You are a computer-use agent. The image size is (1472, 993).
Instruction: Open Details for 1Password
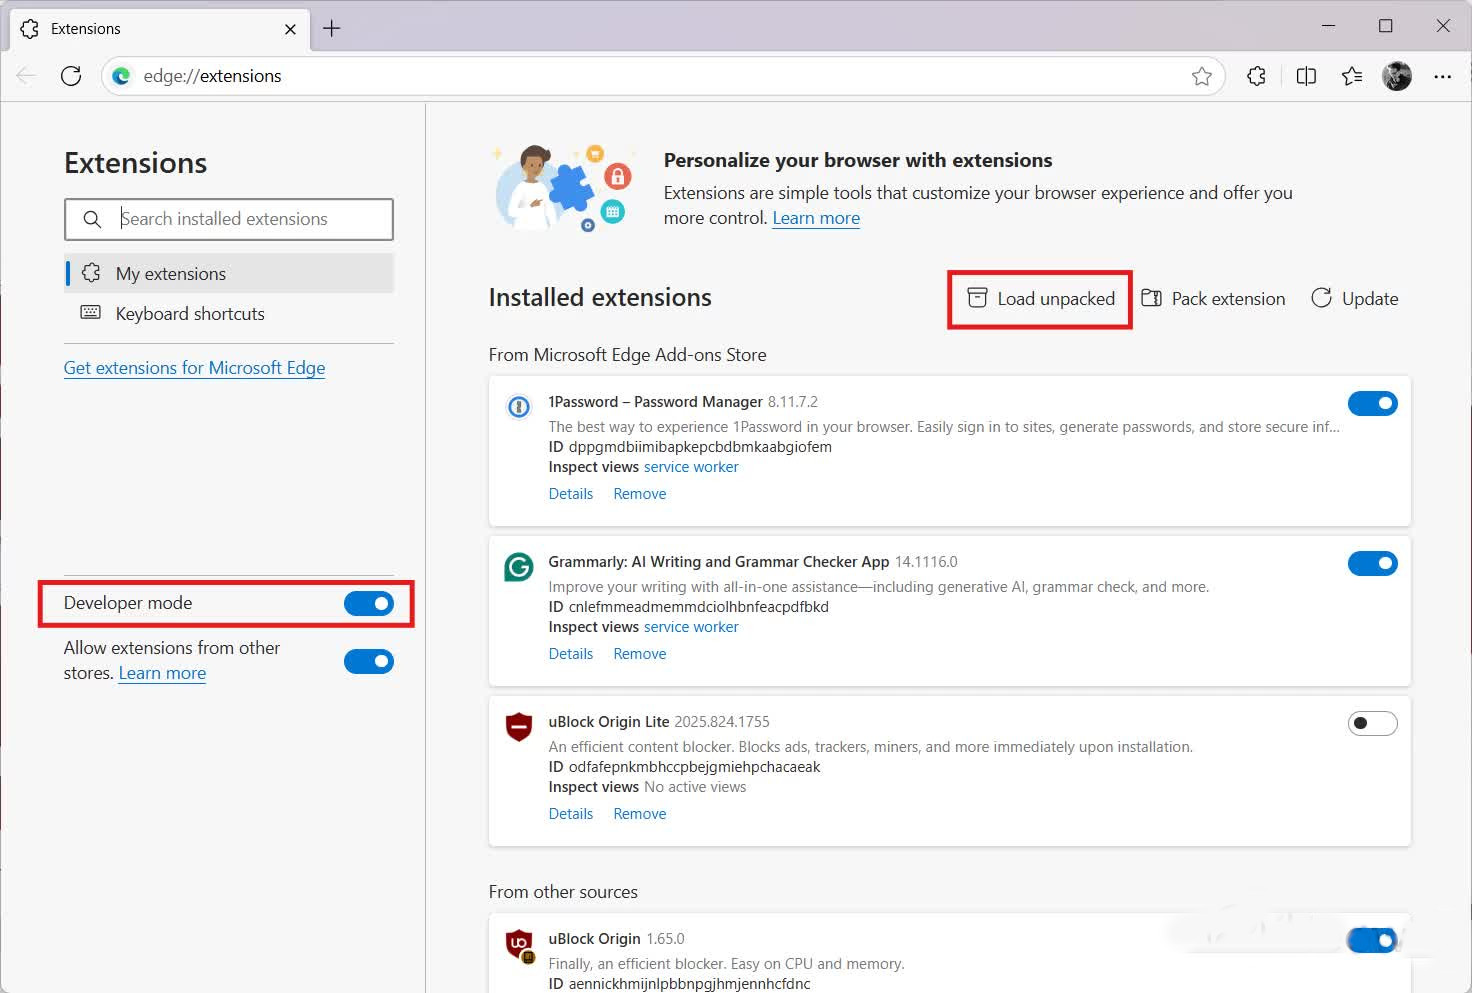(x=571, y=494)
